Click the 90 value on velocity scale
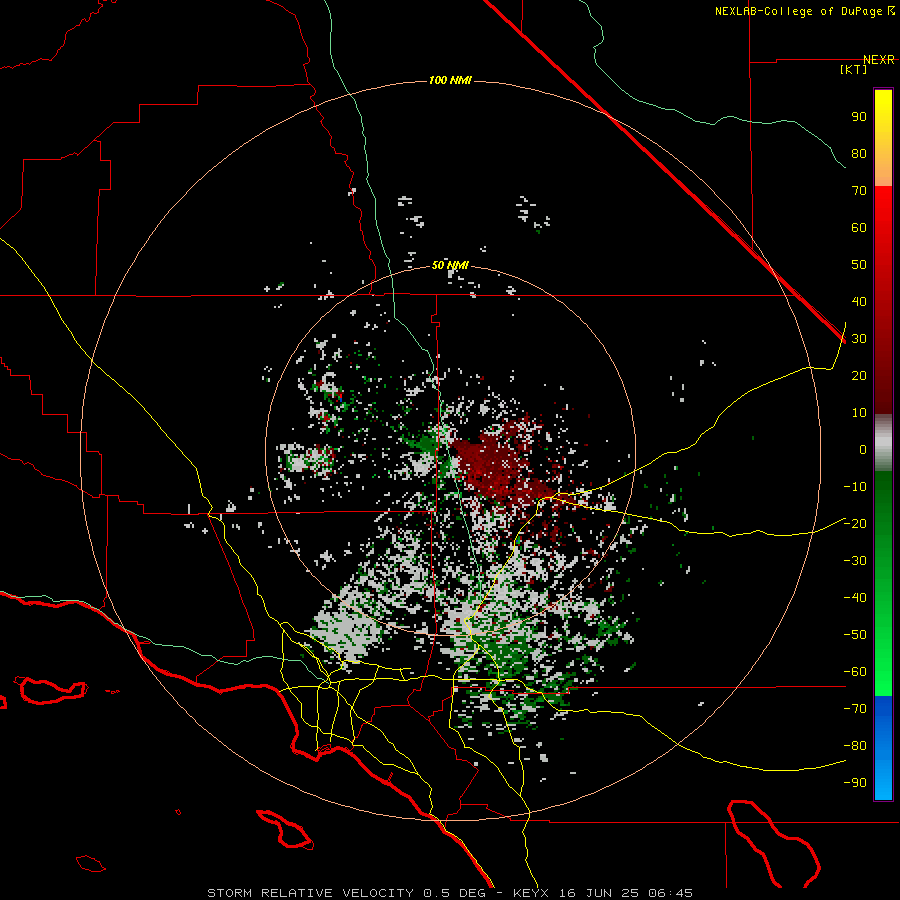 859,117
